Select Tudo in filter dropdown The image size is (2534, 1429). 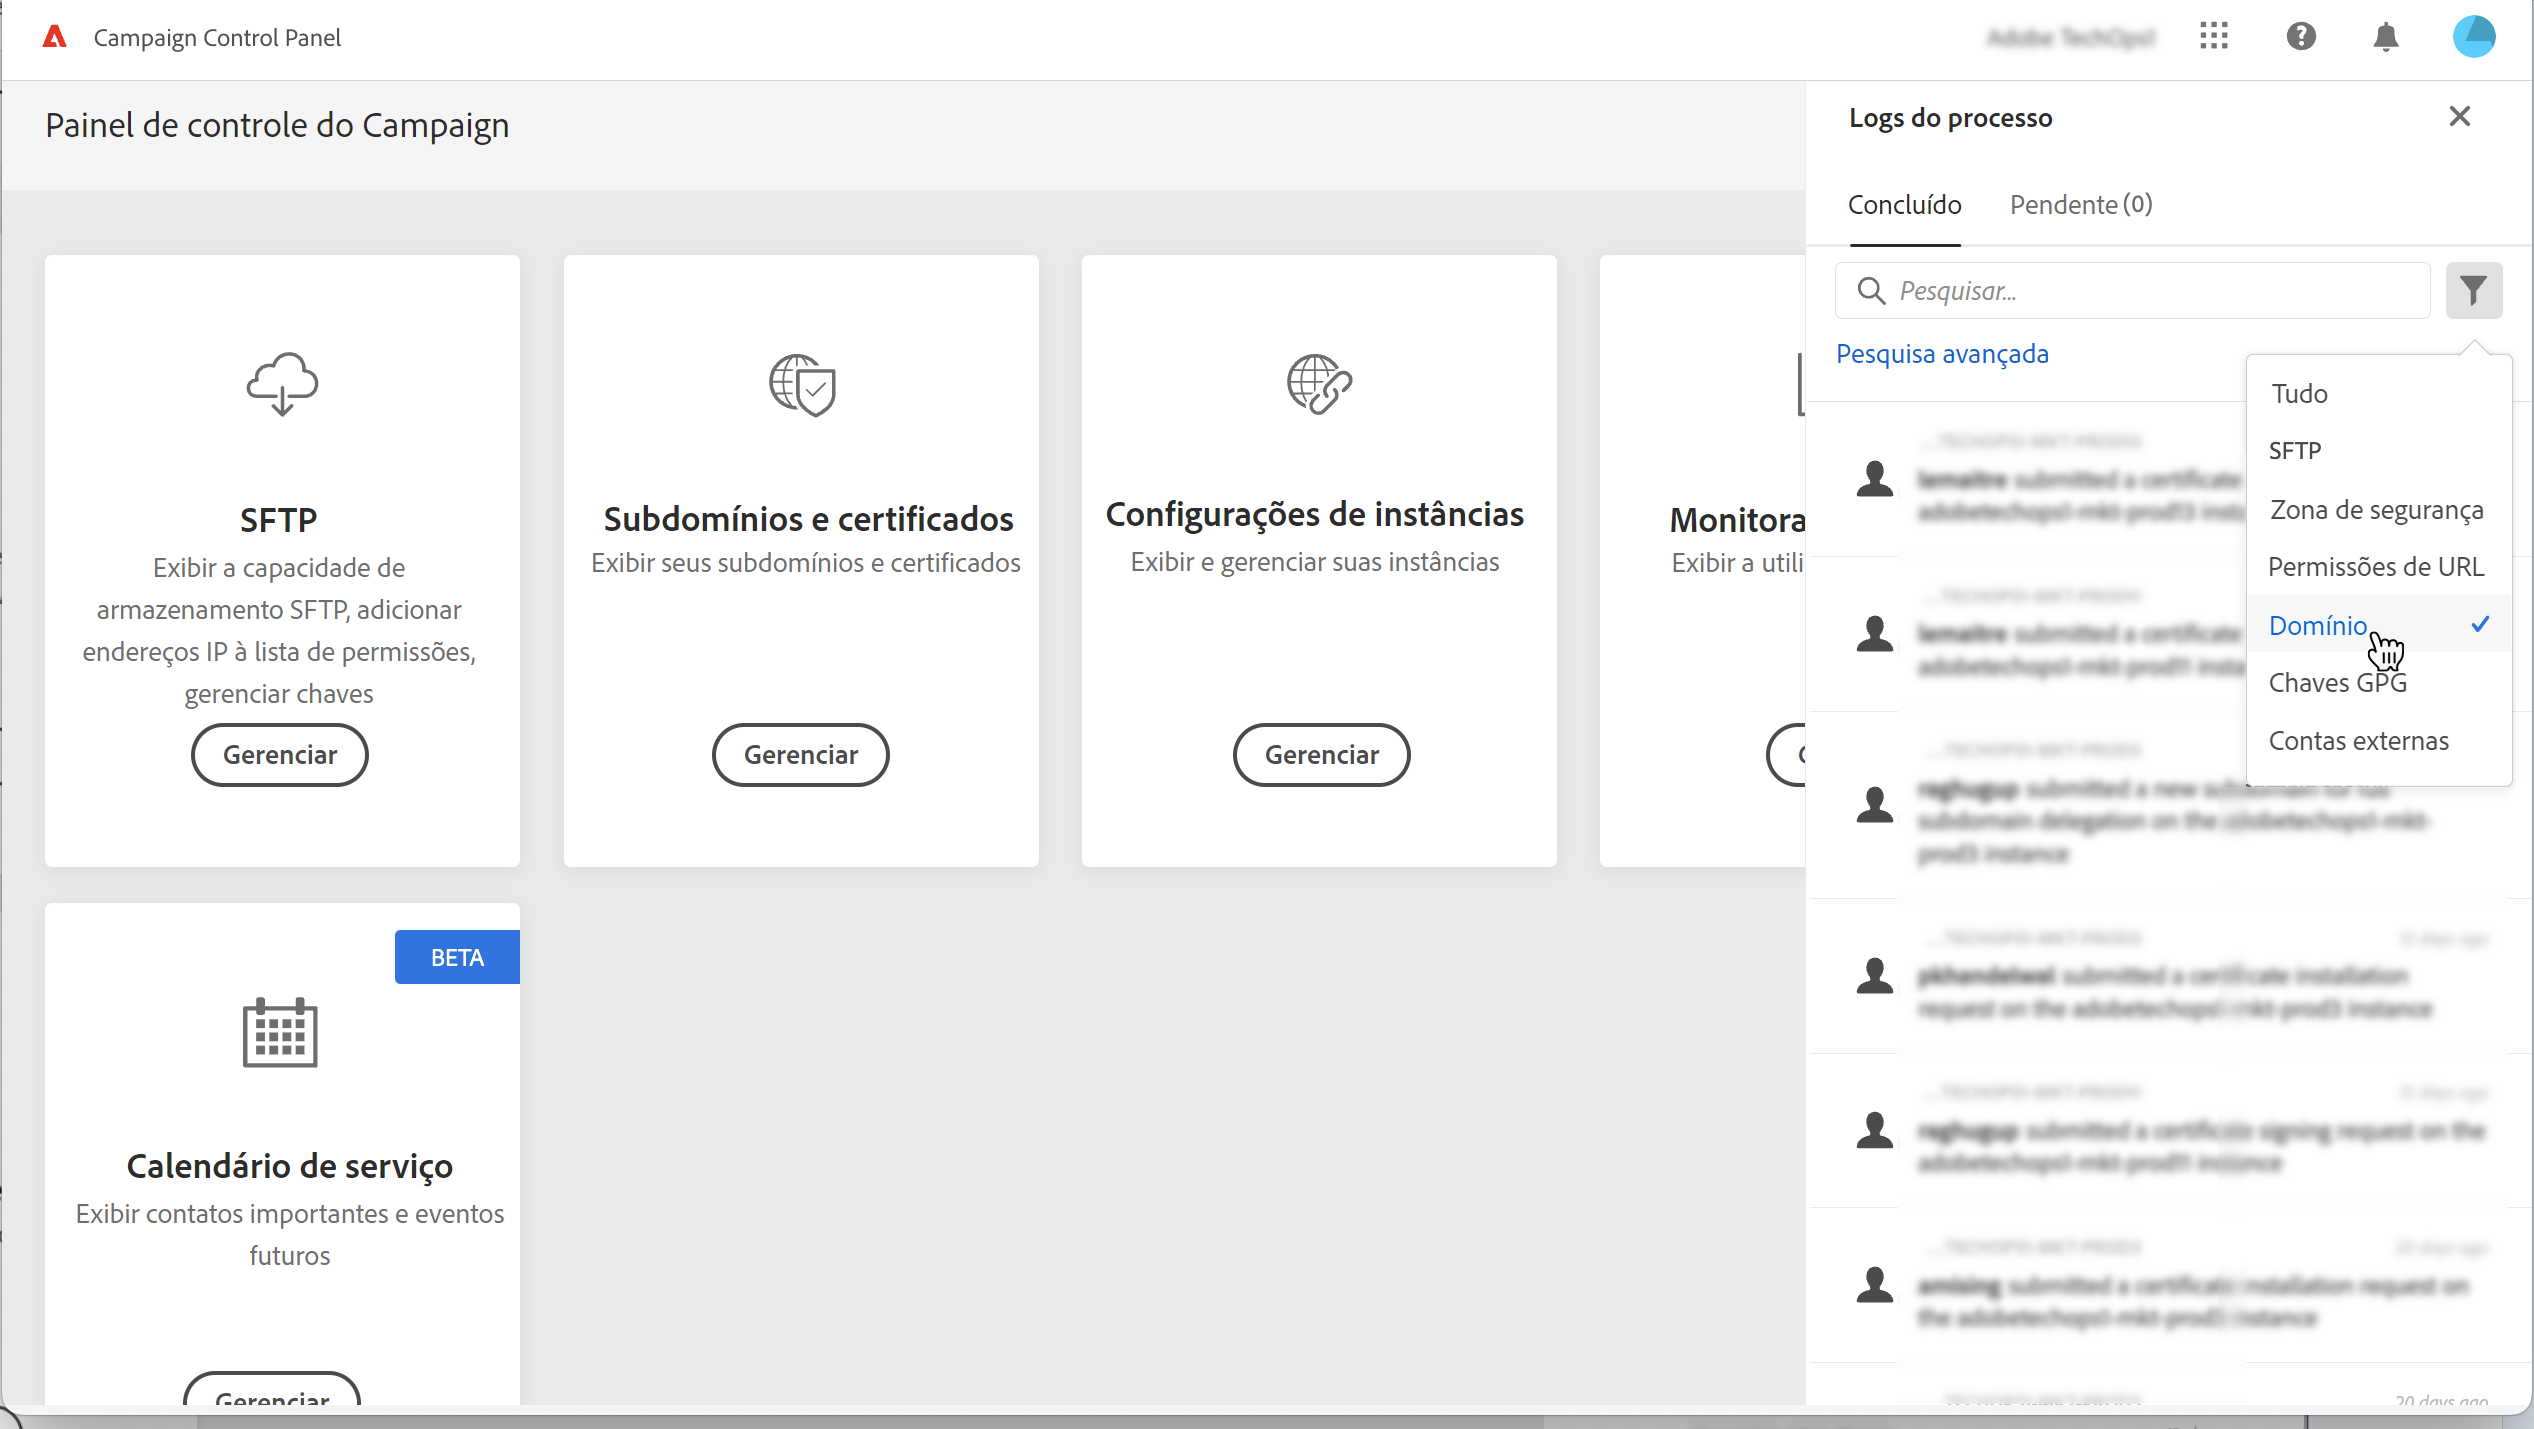click(2299, 394)
